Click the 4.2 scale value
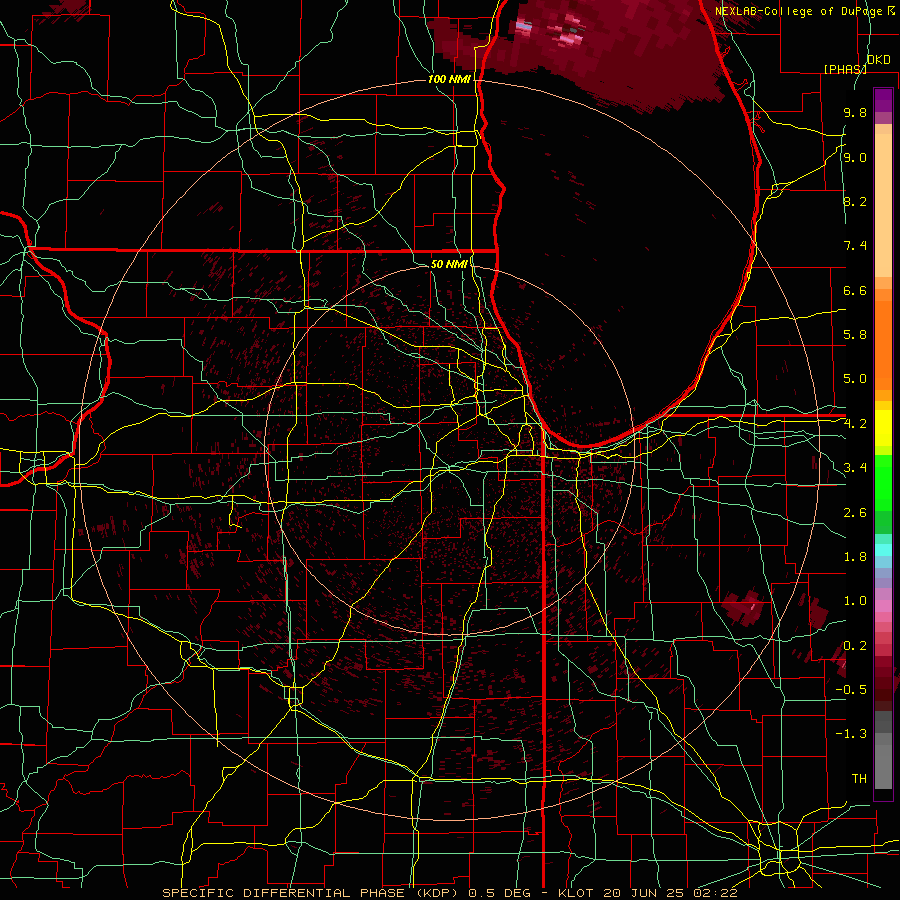The height and width of the screenshot is (900, 900). click(855, 424)
